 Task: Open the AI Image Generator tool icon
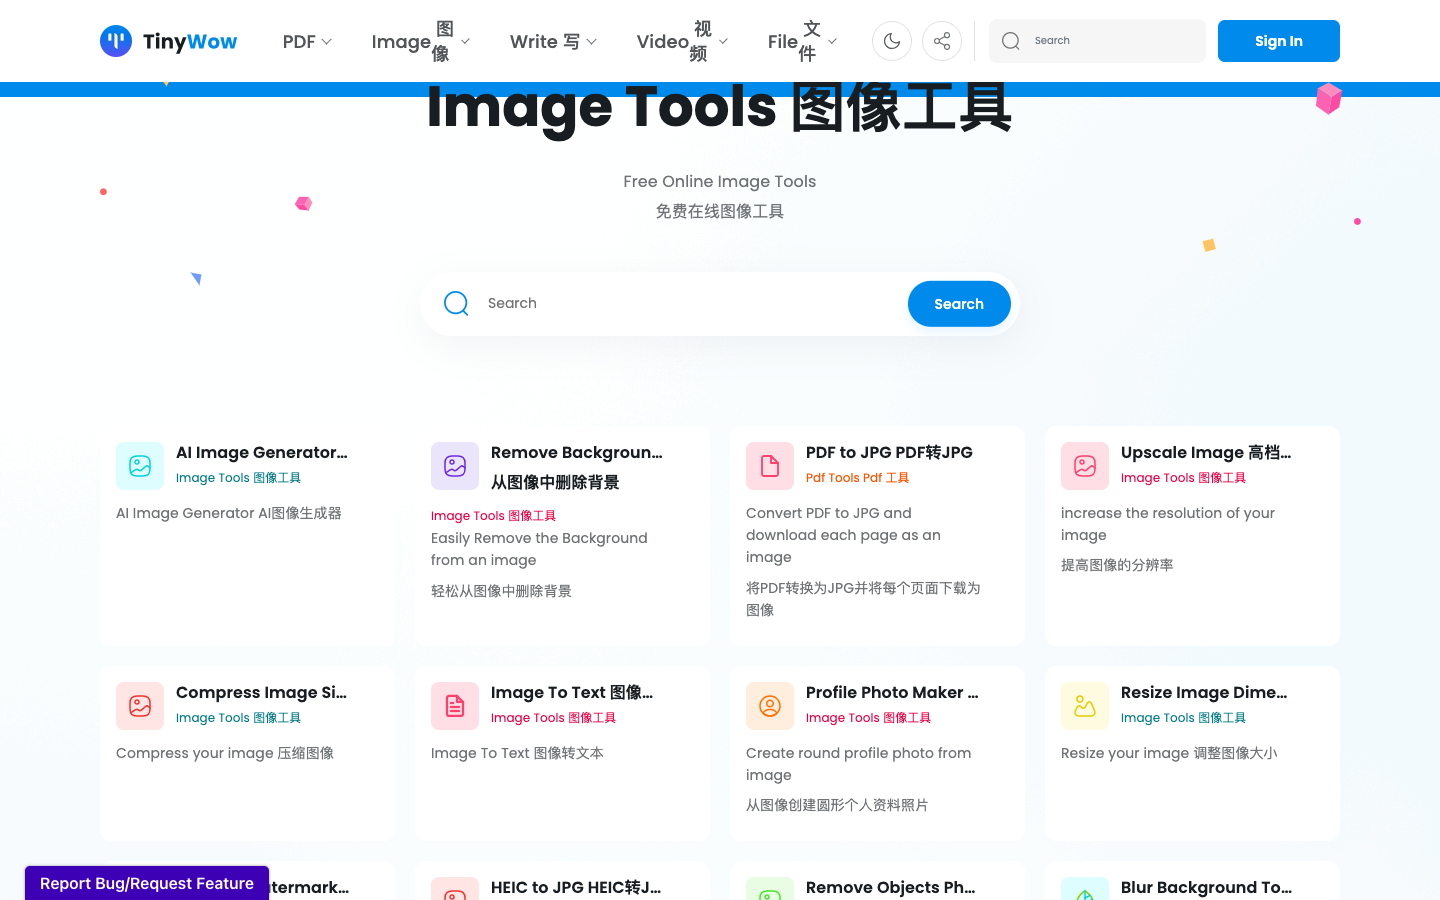(140, 466)
